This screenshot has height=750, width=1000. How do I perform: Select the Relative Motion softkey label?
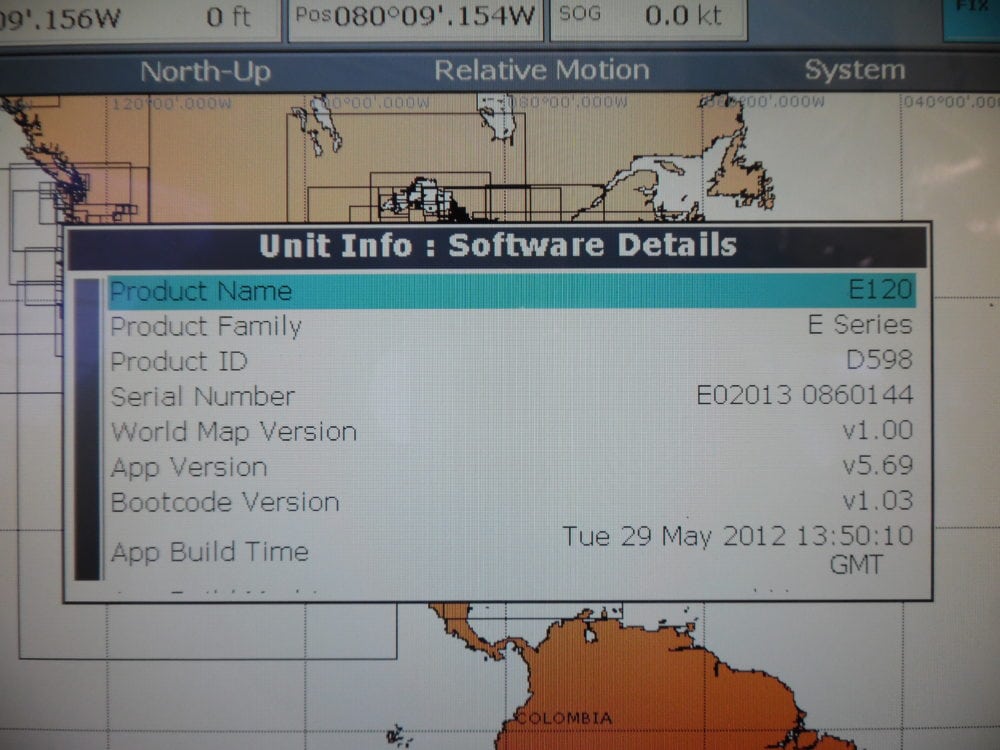click(x=541, y=70)
